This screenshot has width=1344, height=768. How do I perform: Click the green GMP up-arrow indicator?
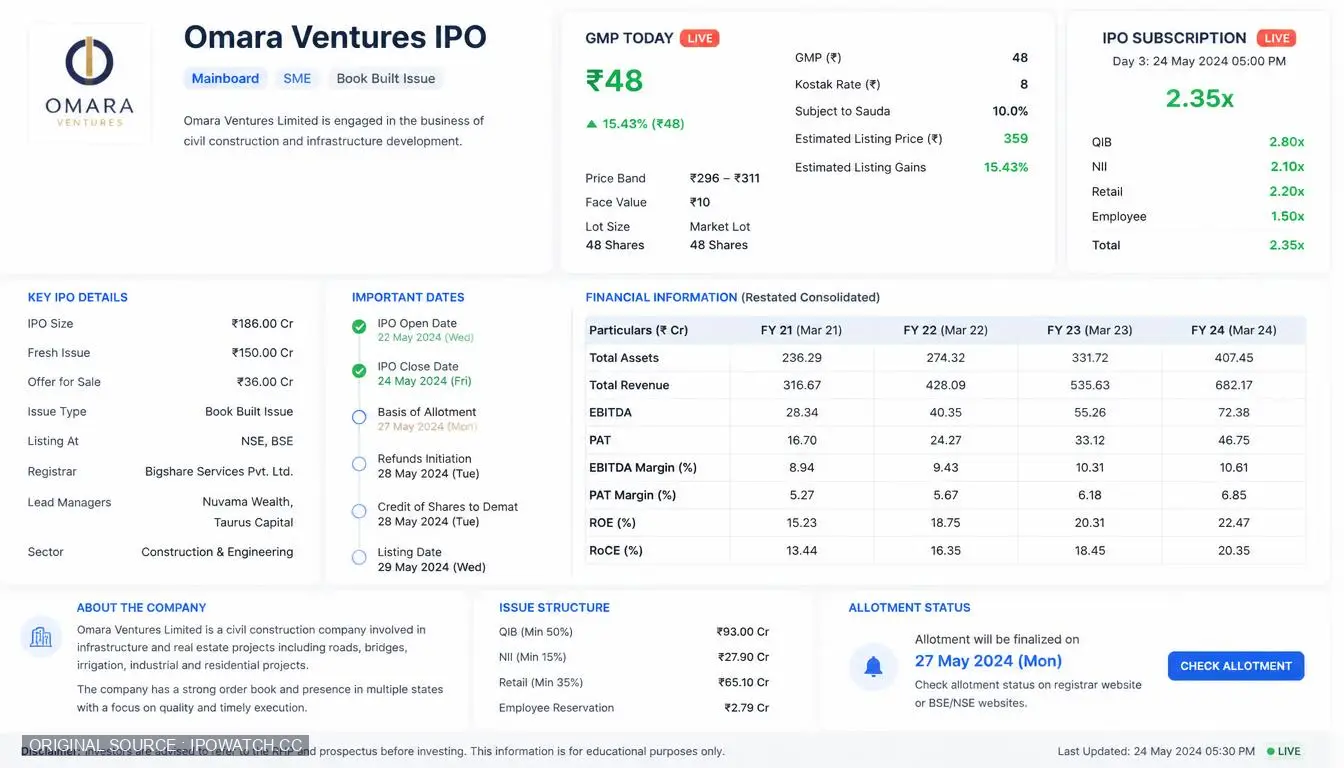point(592,124)
